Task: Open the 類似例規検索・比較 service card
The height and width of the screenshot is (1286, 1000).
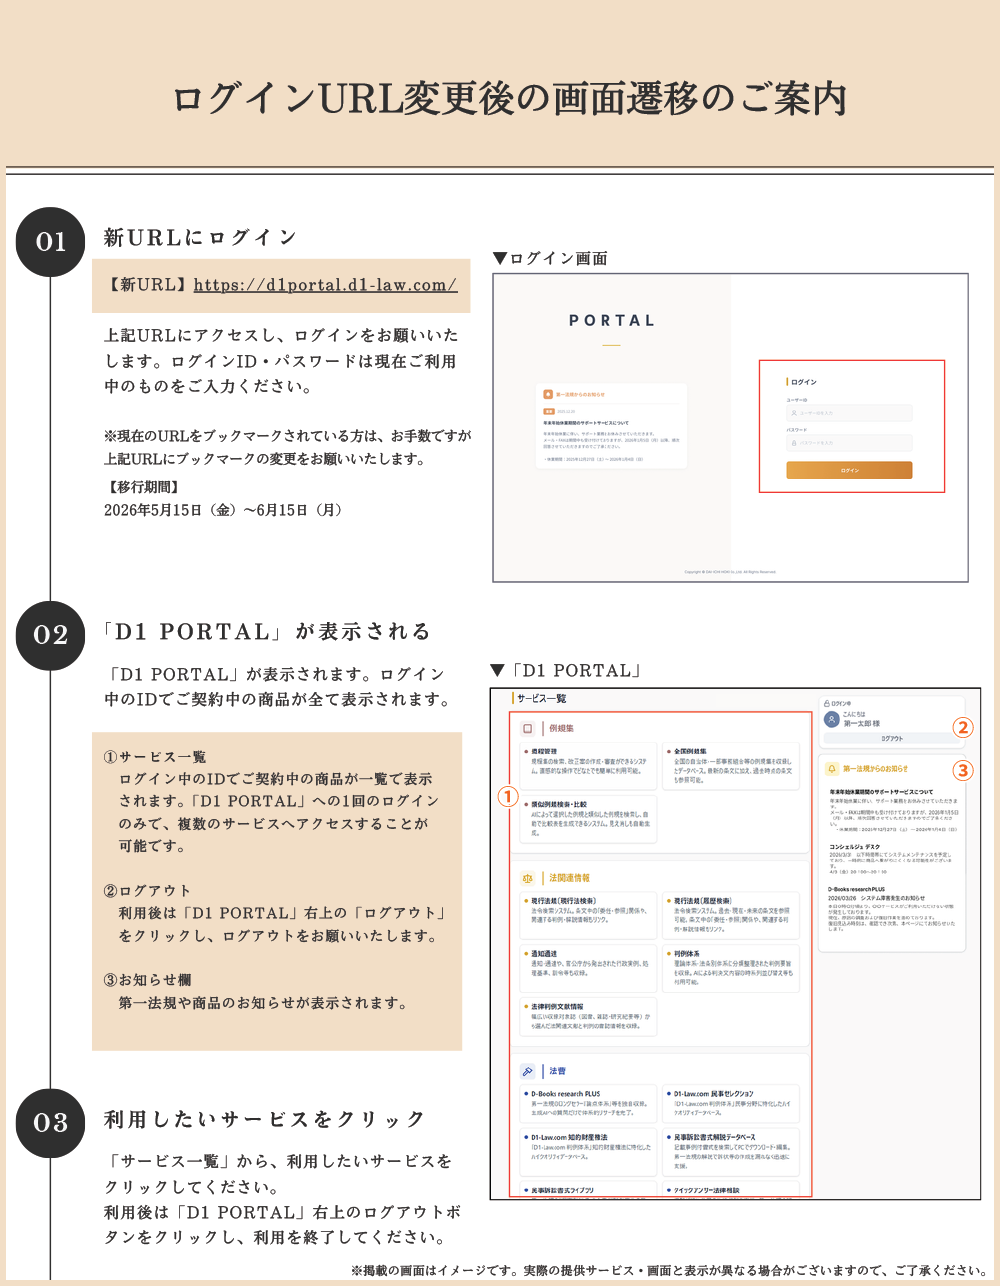Action: point(589,818)
